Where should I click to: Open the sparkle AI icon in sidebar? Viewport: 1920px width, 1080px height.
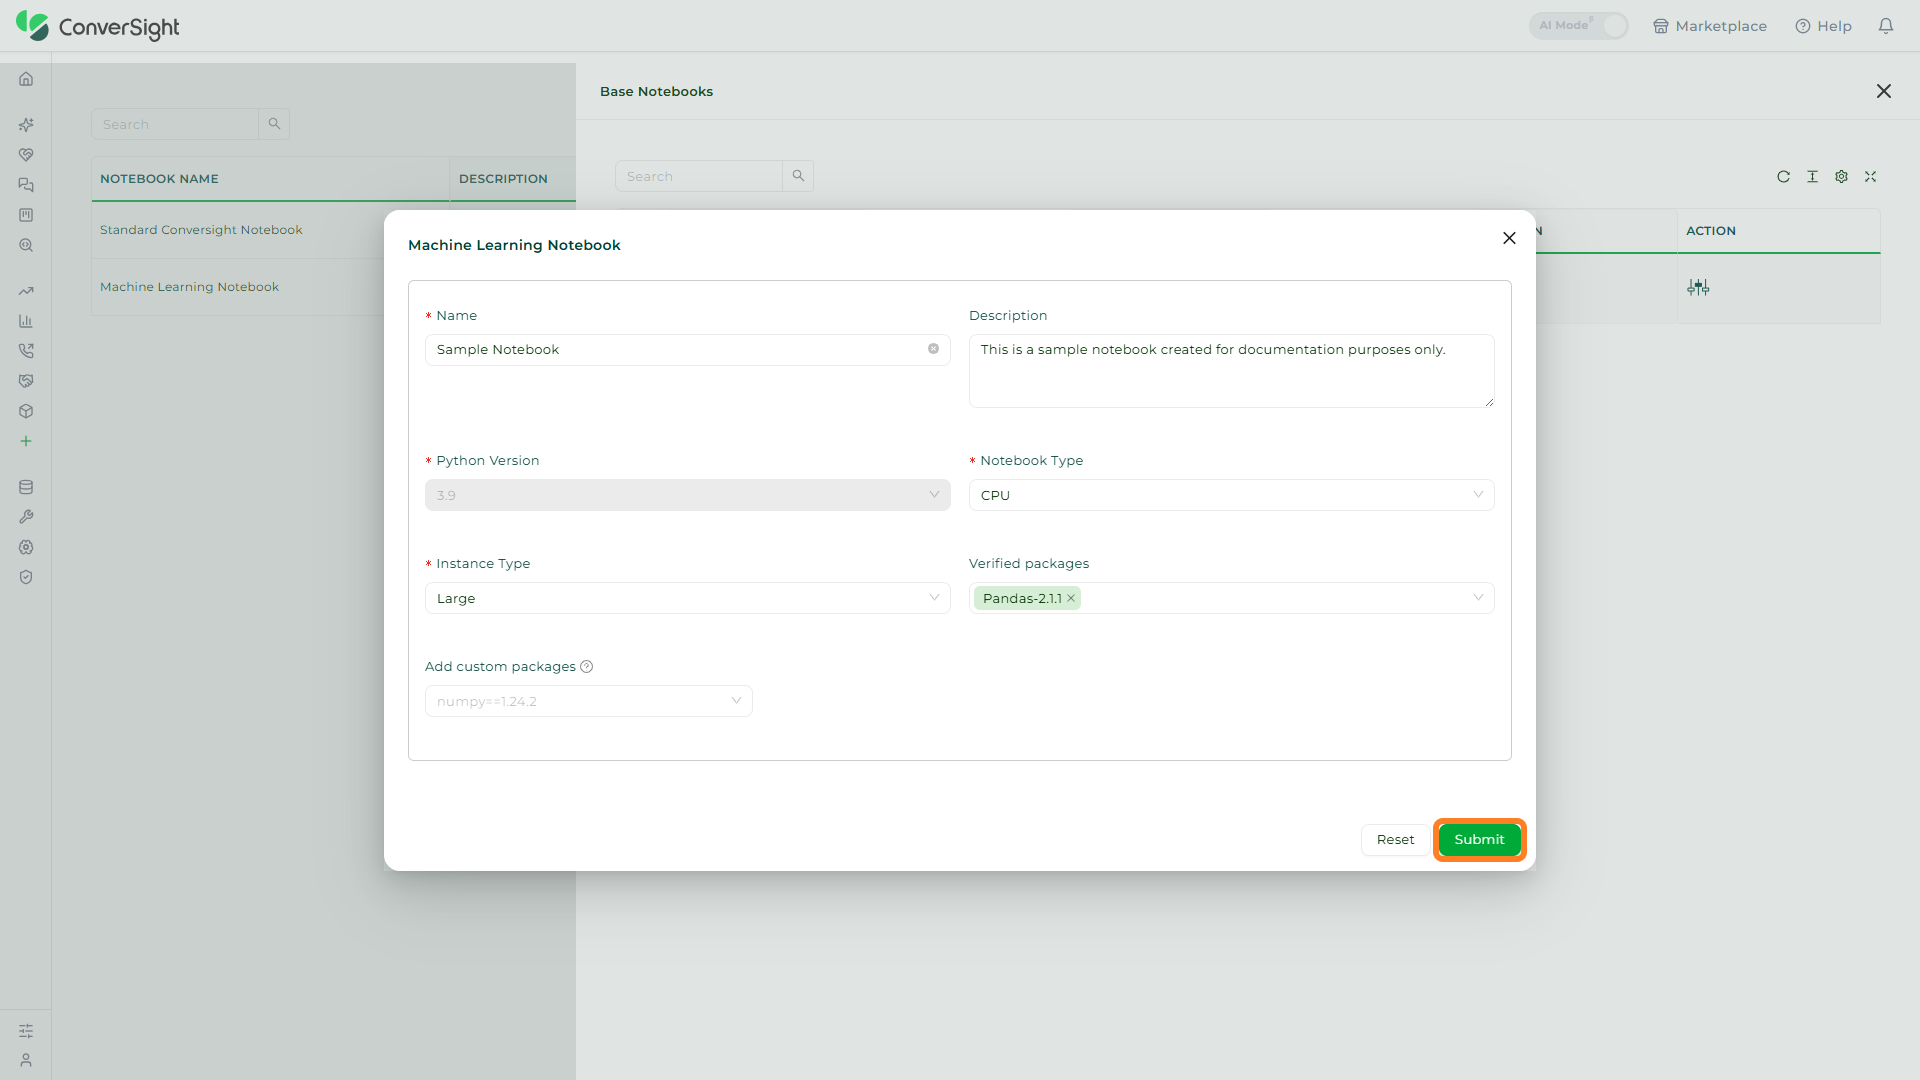pos(26,125)
